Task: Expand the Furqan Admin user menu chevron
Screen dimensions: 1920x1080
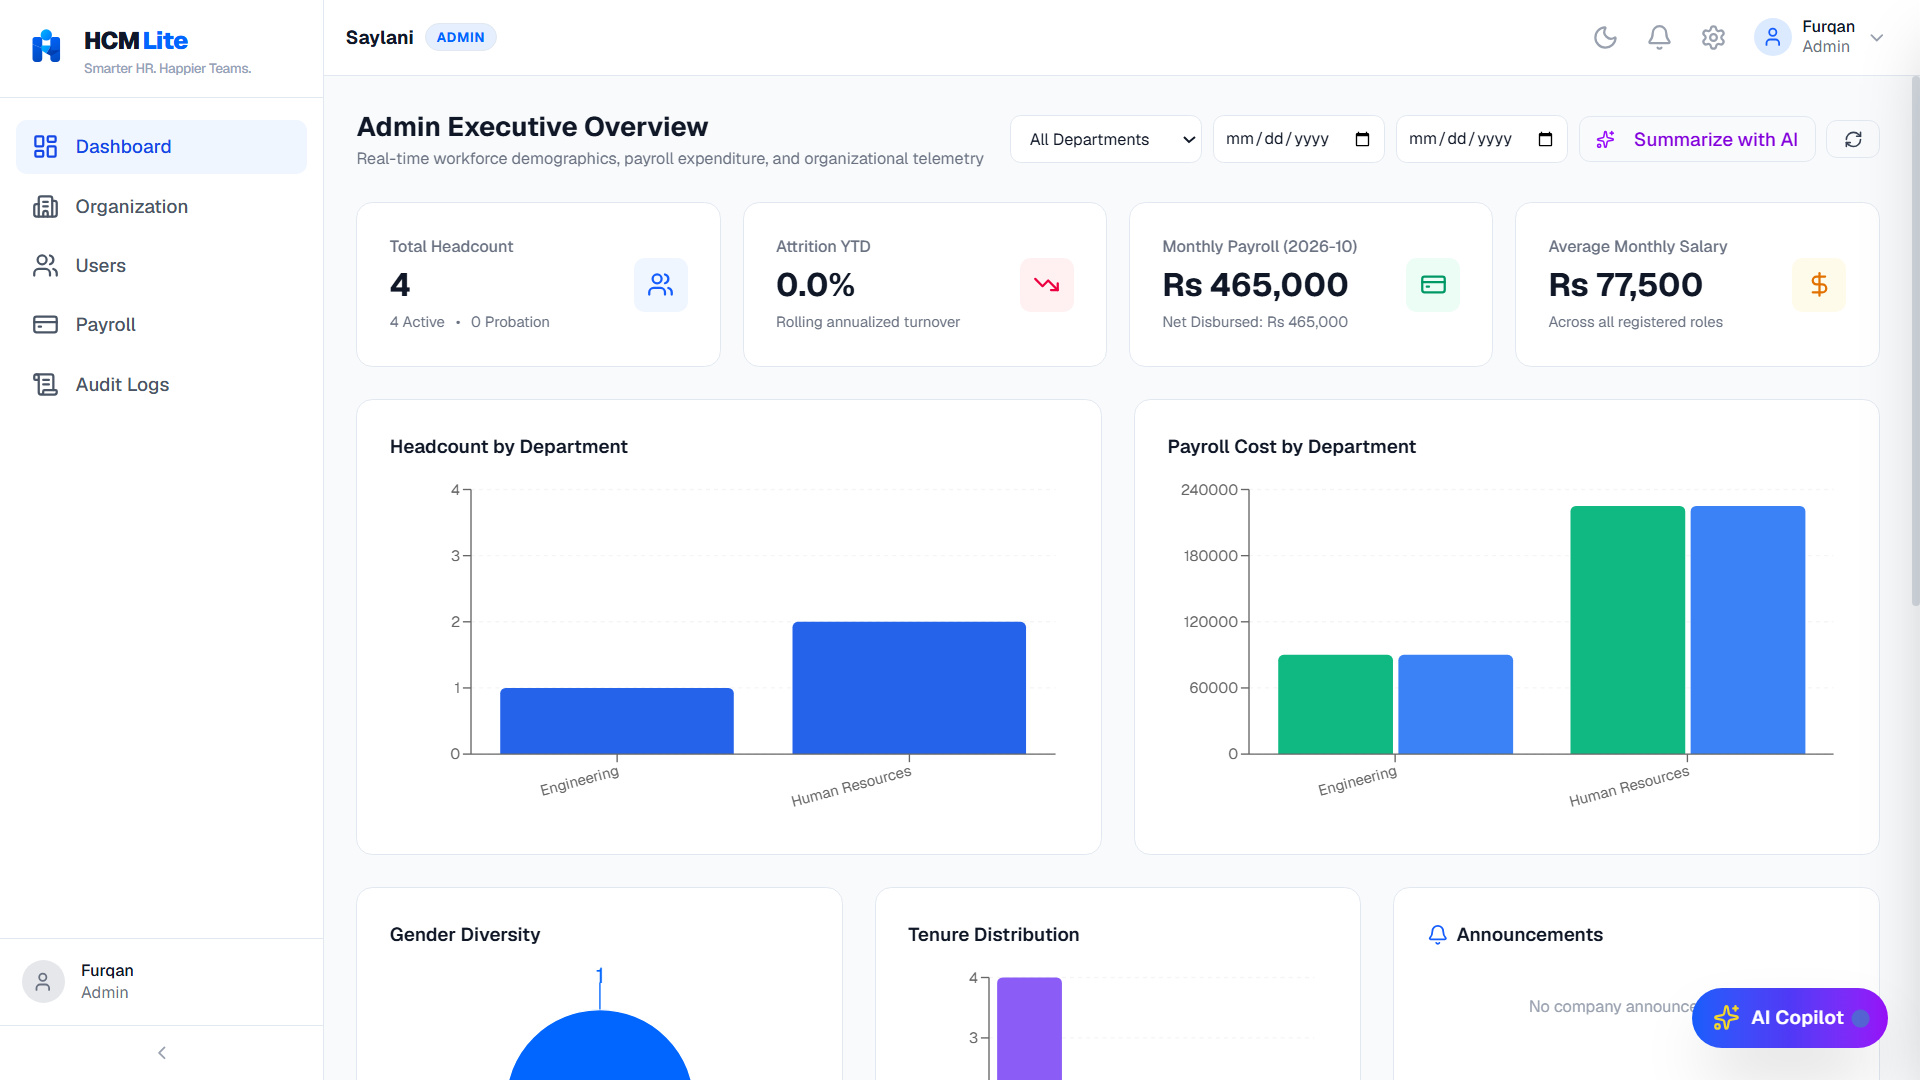Action: coord(1877,38)
